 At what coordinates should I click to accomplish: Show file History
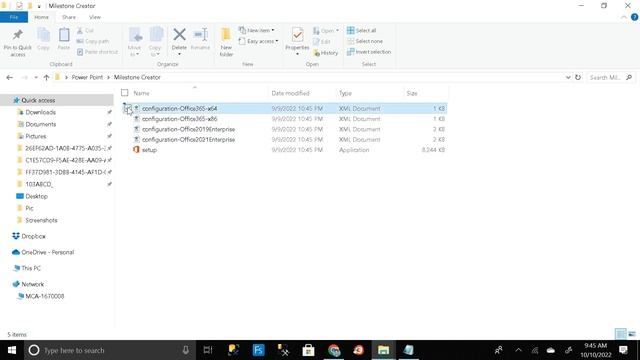click(x=326, y=53)
